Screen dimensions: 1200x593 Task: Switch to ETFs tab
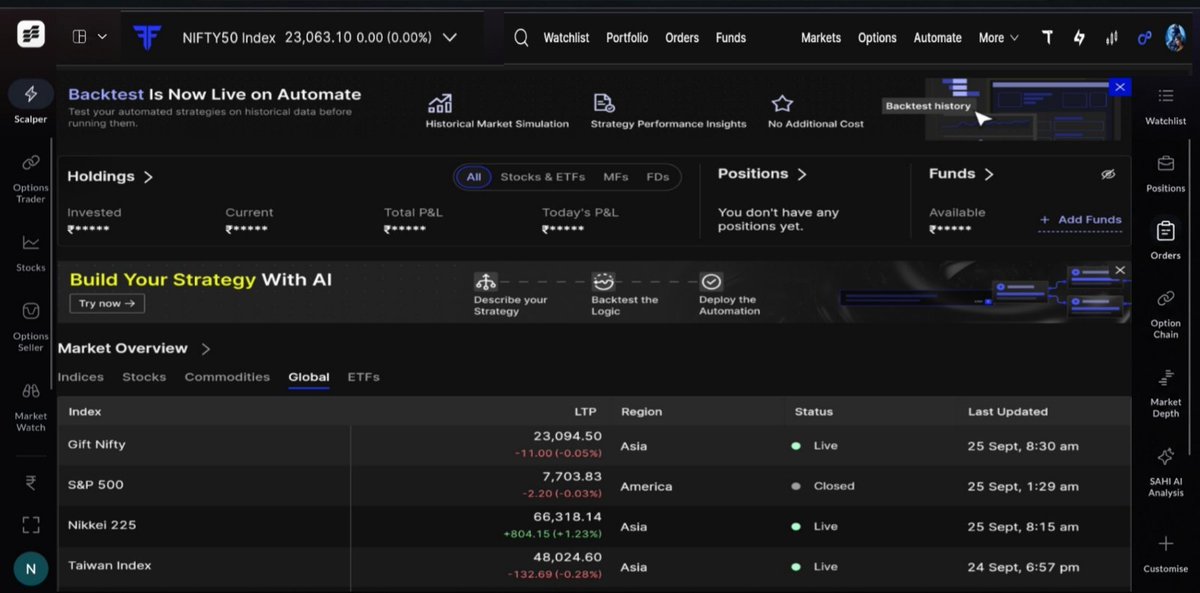(363, 377)
